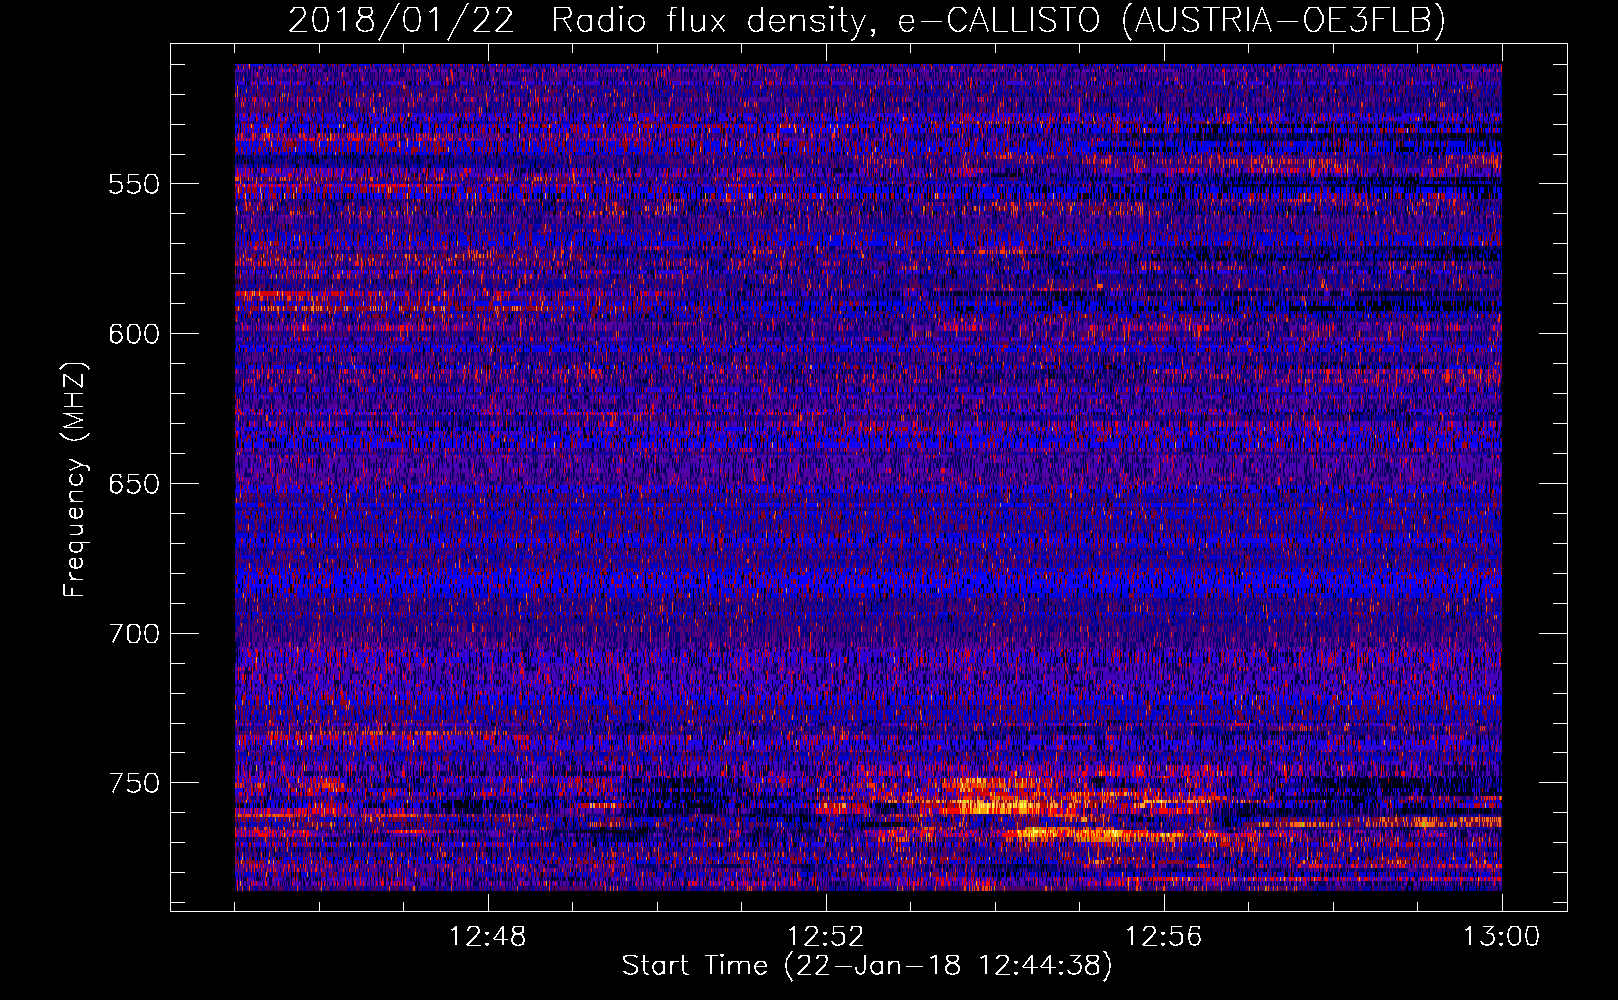Click the e-CALLISTO text in the title
1618x1000 pixels.
click(998, 20)
